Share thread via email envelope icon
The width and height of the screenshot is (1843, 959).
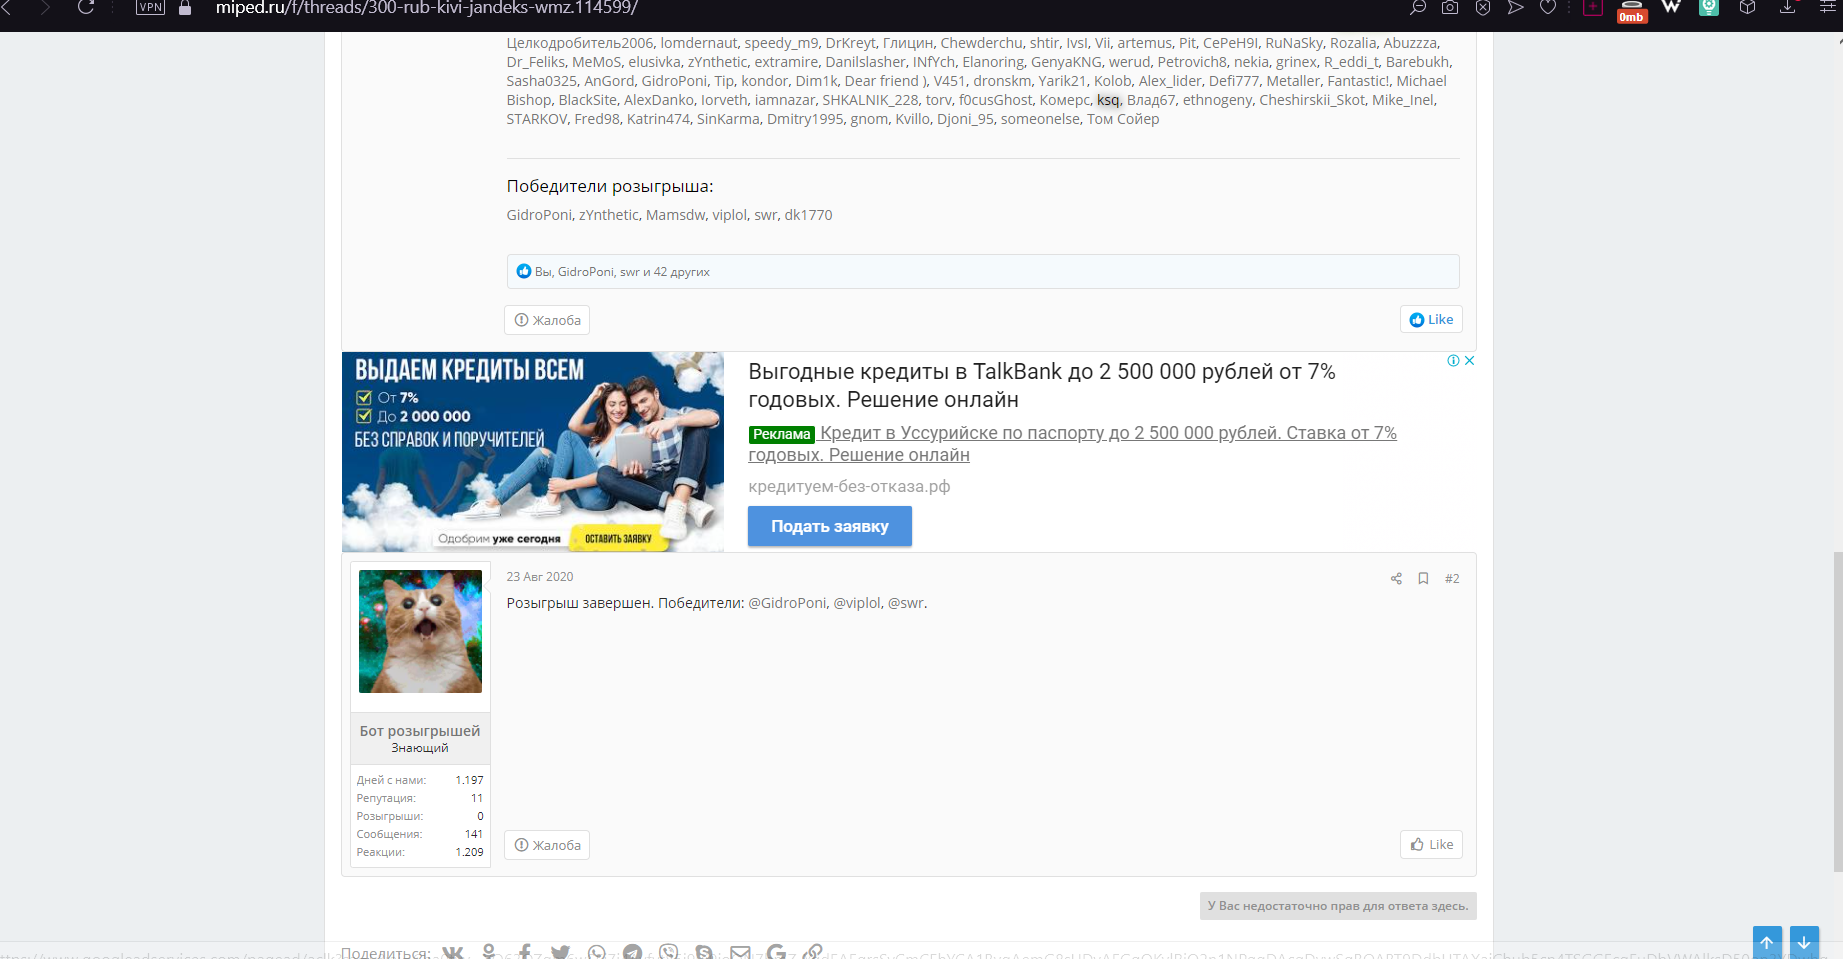pyautogui.click(x=740, y=952)
